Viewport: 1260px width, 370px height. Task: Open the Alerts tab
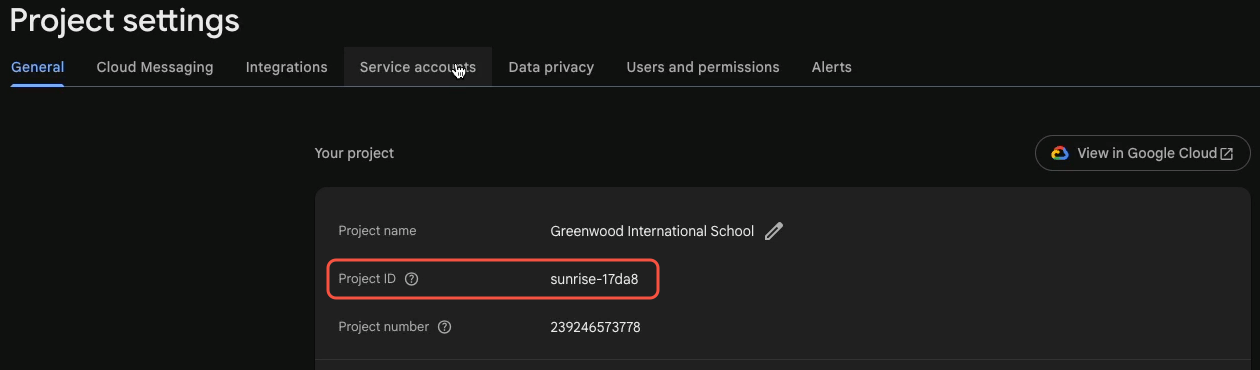pyautogui.click(x=832, y=67)
